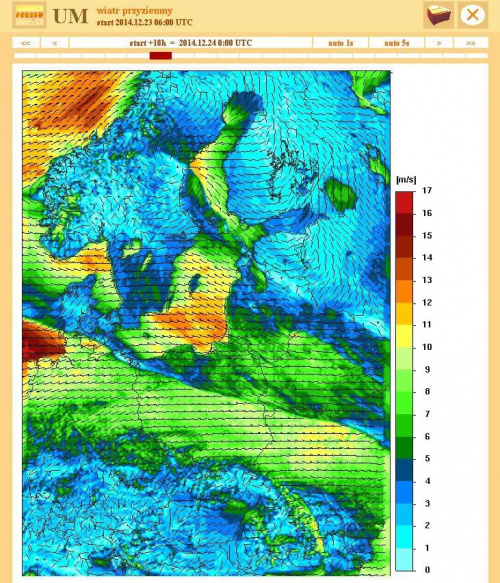The width and height of the screenshot is (500, 583).
Task: Select the first timeline segment
Action: click(x=25, y=56)
